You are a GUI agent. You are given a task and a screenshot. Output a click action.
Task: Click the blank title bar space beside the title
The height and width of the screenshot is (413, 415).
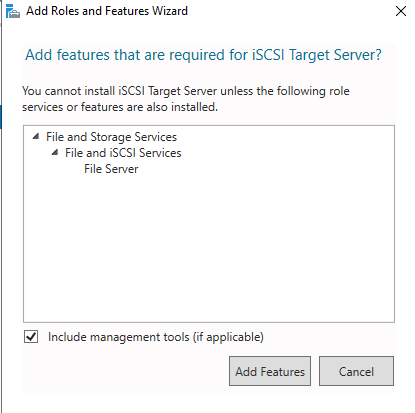pyautogui.click(x=290, y=11)
